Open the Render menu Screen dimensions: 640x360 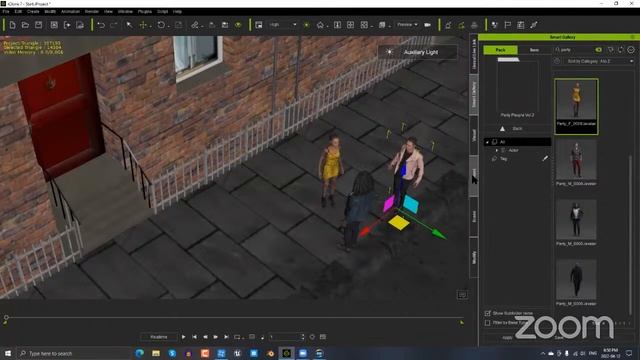[x=91, y=11]
